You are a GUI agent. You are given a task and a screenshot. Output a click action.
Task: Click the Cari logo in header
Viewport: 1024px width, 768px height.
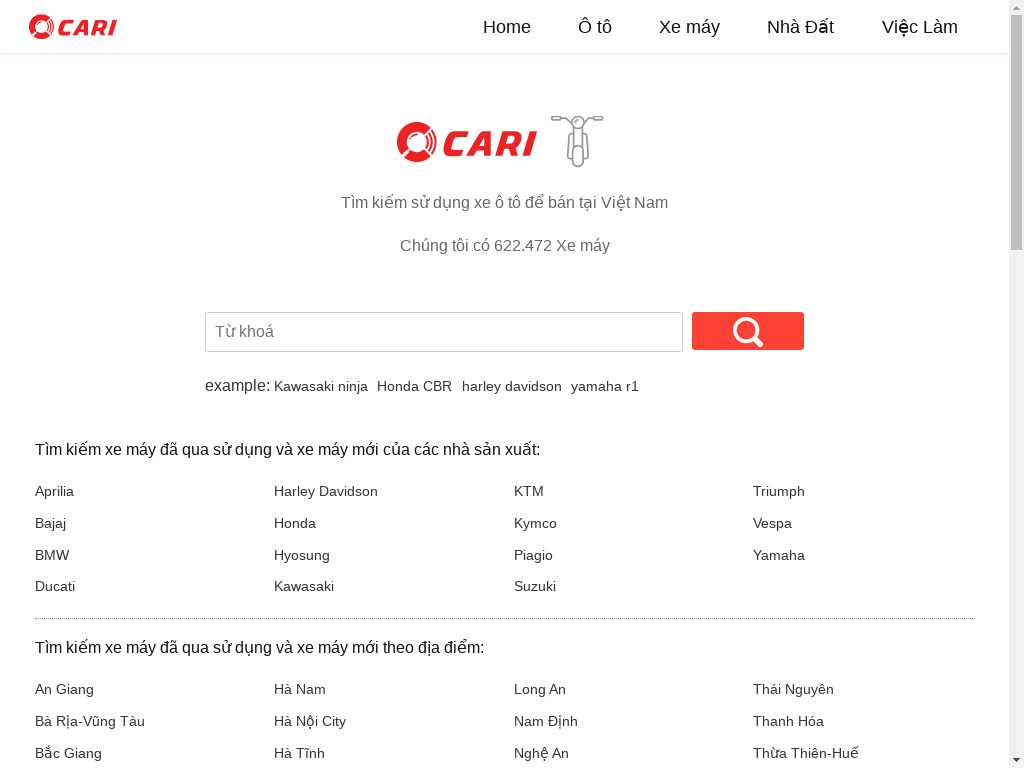73,27
